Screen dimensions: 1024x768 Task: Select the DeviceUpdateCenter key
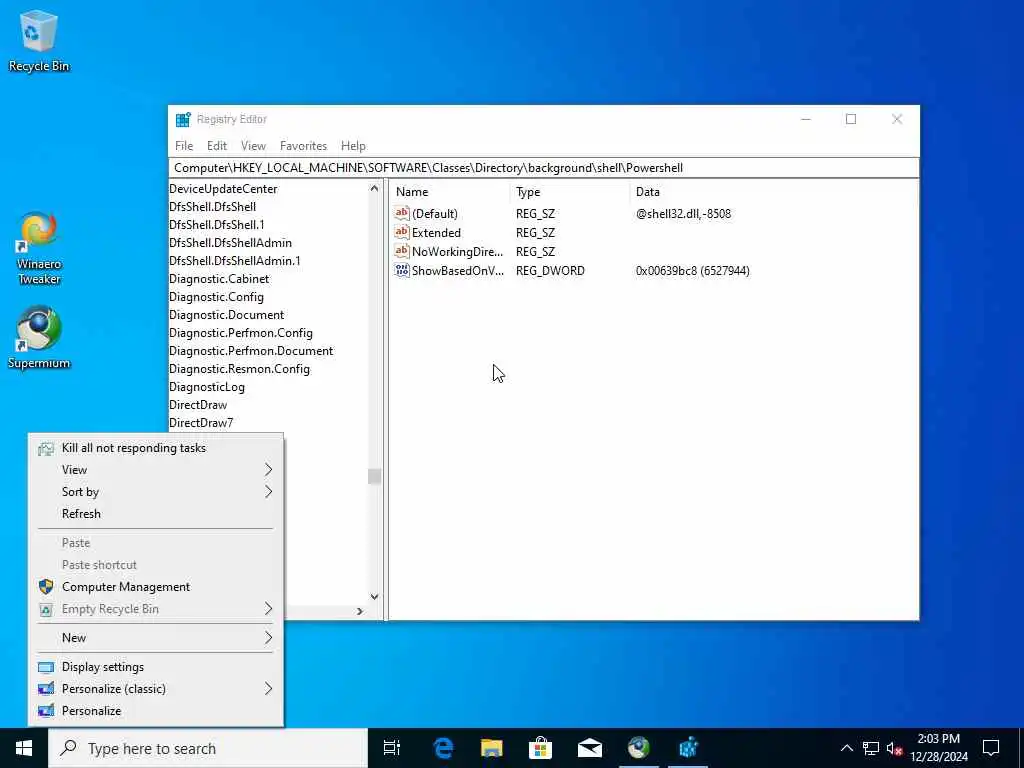(223, 189)
